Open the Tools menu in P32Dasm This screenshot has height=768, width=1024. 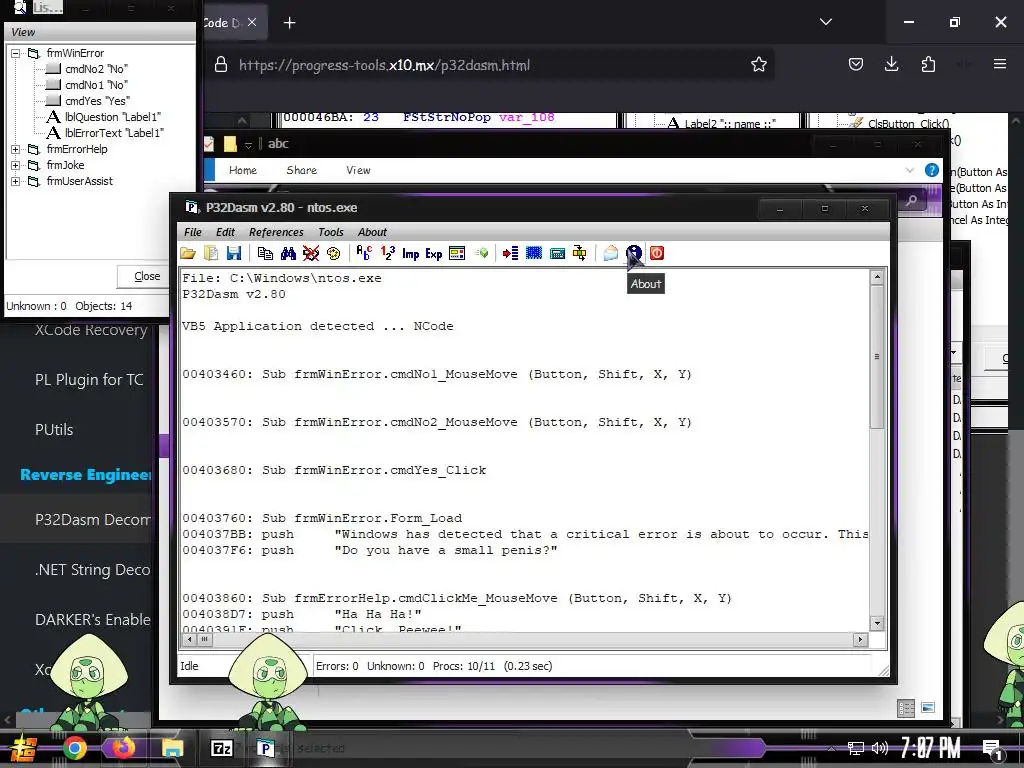point(330,232)
